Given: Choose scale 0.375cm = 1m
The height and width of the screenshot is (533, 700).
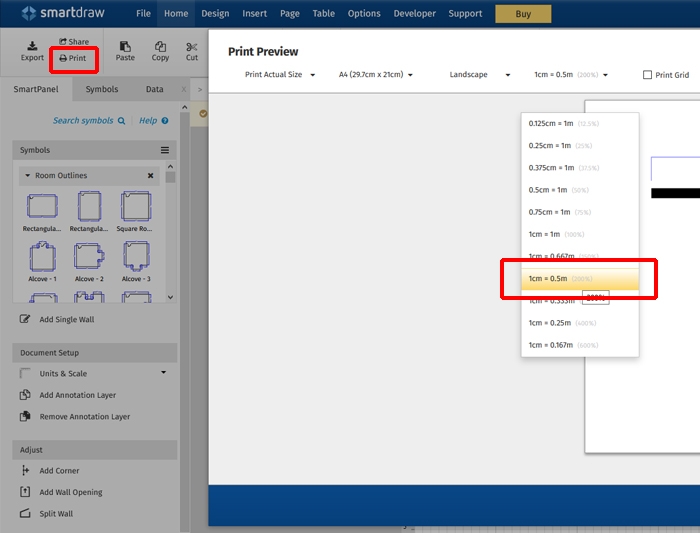Looking at the screenshot, I should coord(580,168).
